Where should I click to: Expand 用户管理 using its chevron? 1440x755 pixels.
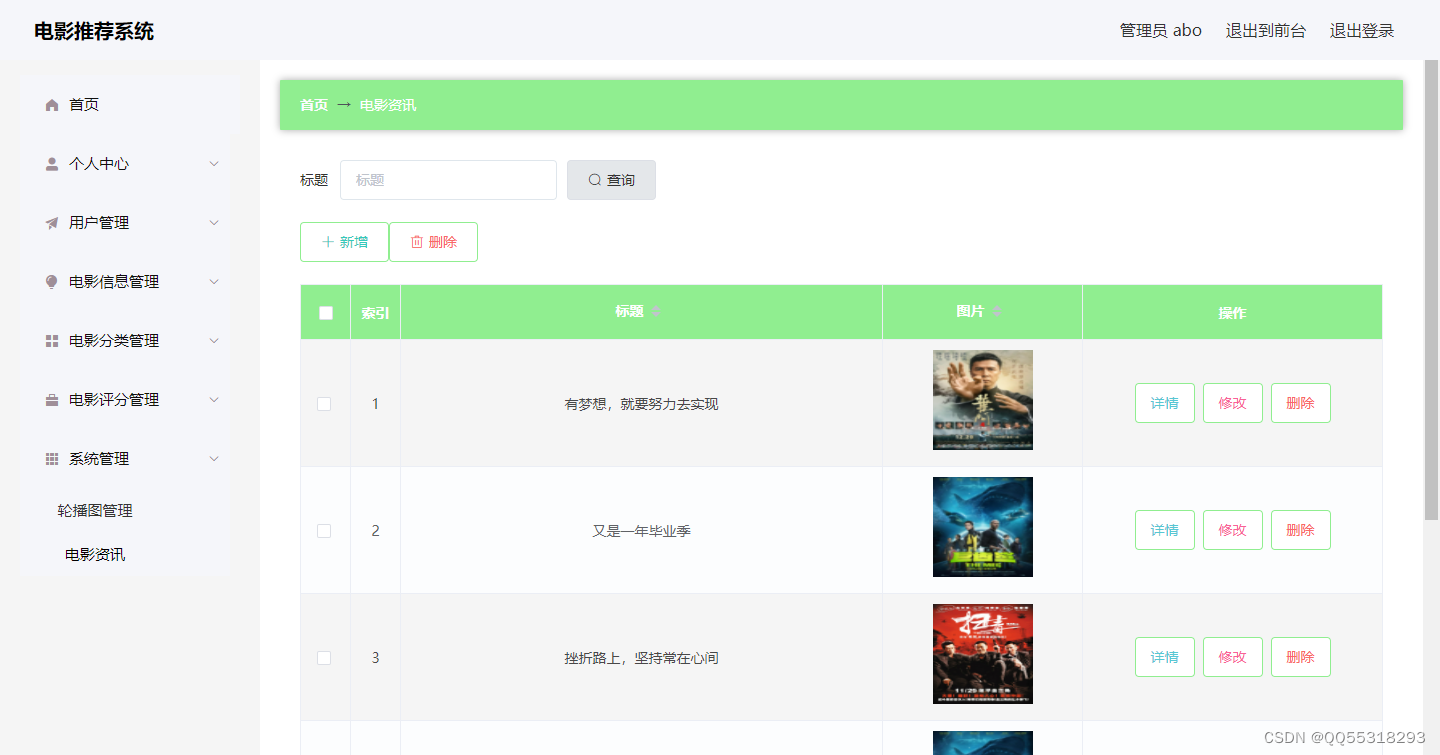coord(214,223)
